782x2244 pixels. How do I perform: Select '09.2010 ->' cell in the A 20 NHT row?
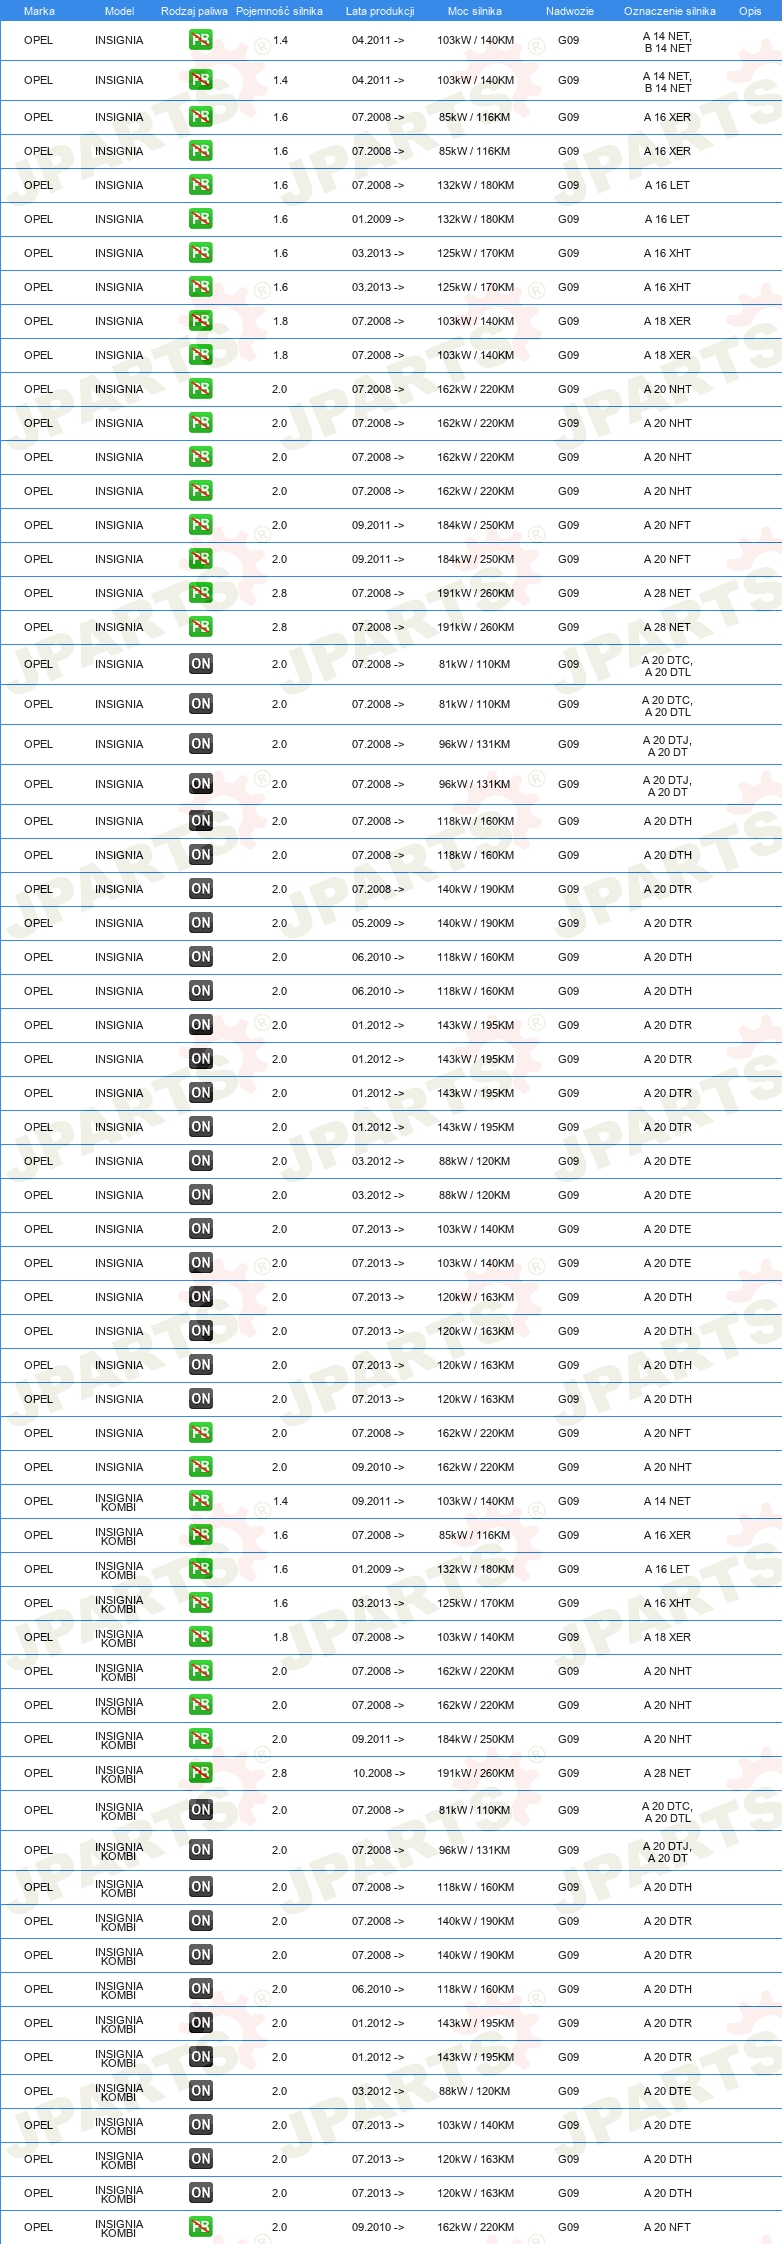[x=378, y=1467]
